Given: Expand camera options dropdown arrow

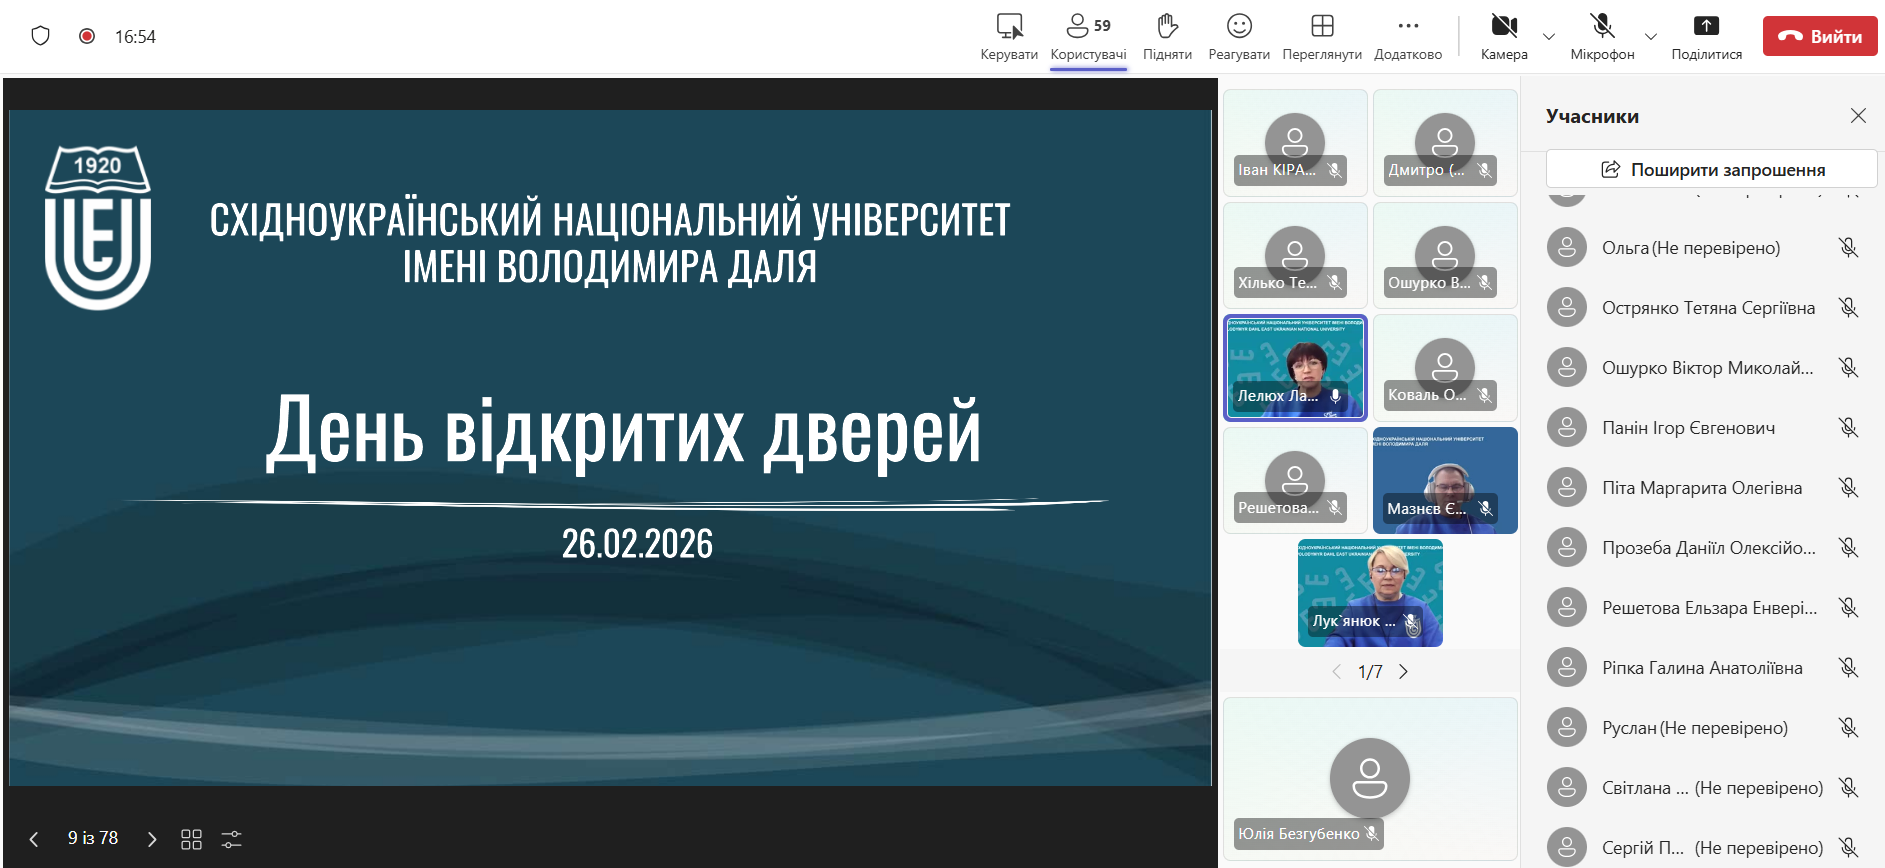Looking at the screenshot, I should tap(1549, 37).
